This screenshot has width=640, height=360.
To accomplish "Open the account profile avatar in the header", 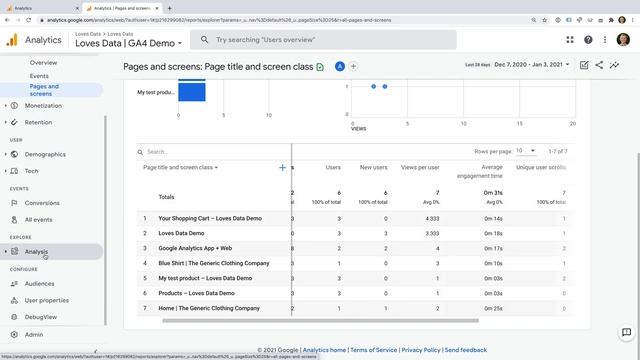I will (623, 40).
